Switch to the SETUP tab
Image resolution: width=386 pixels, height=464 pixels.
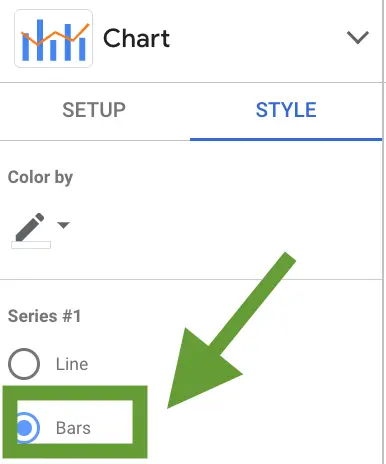94,110
